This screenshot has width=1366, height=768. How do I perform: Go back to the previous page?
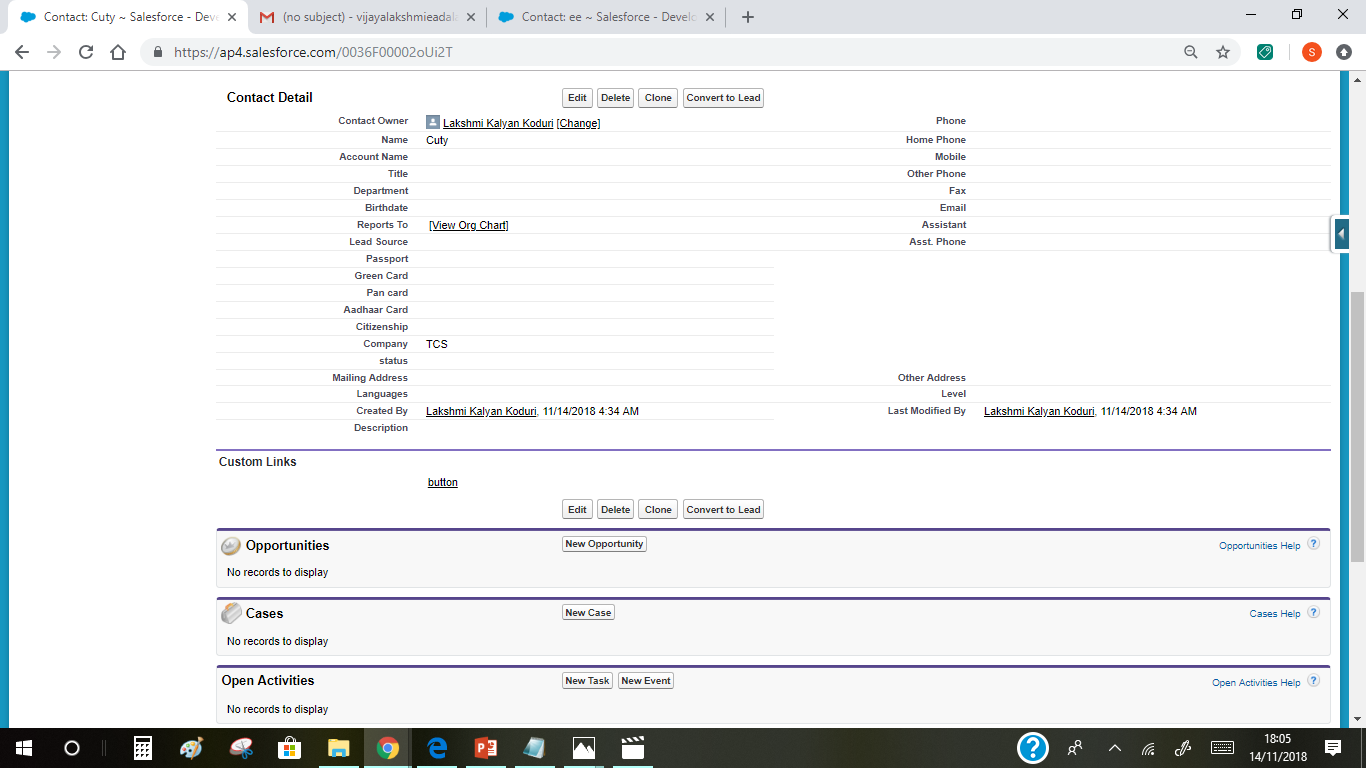(22, 52)
